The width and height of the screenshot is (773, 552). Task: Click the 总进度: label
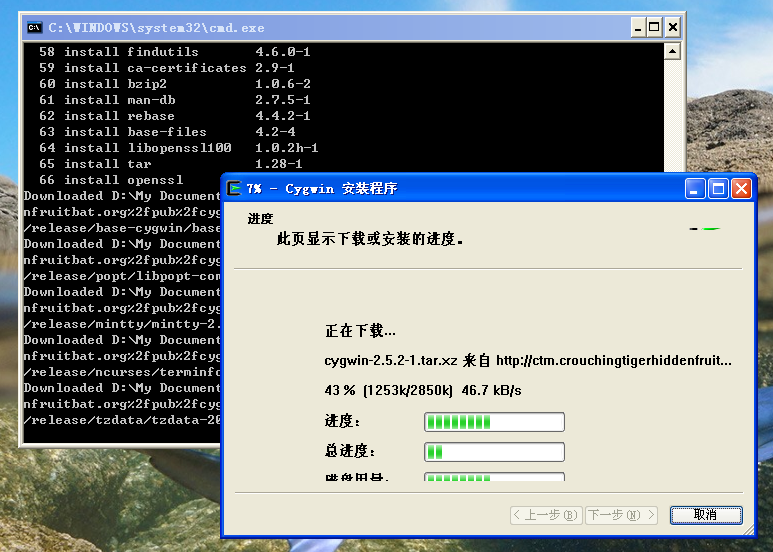pyautogui.click(x=350, y=451)
